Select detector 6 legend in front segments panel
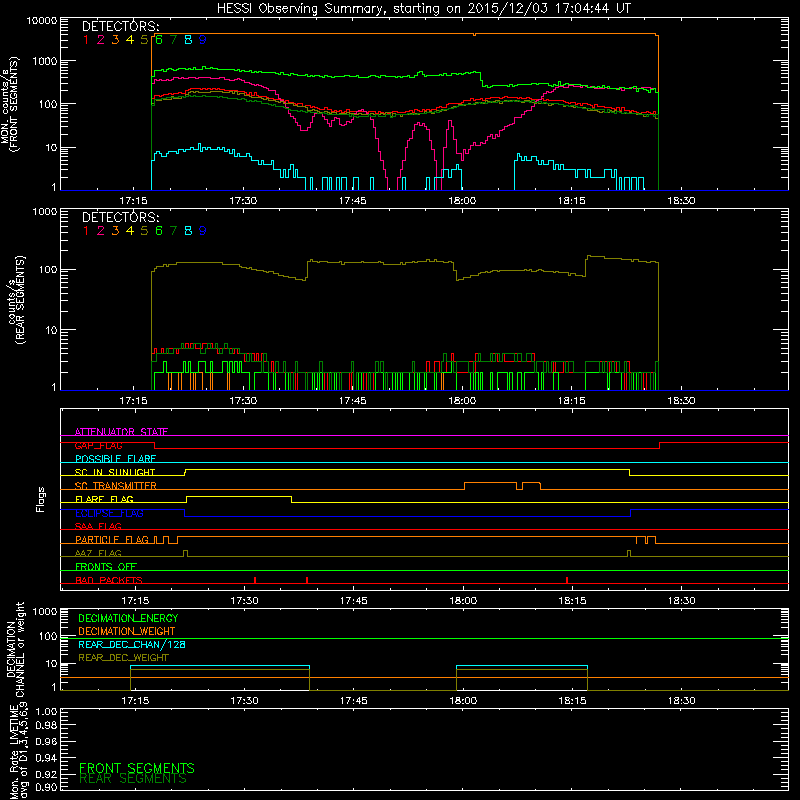 (x=159, y=40)
